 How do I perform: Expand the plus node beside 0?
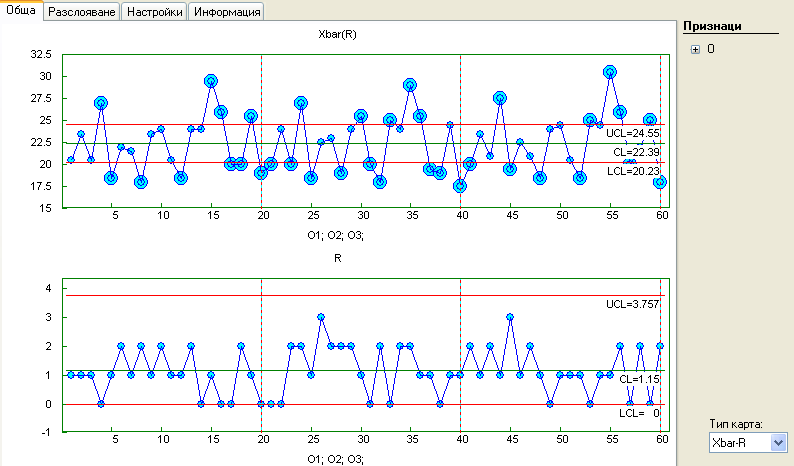tap(695, 48)
